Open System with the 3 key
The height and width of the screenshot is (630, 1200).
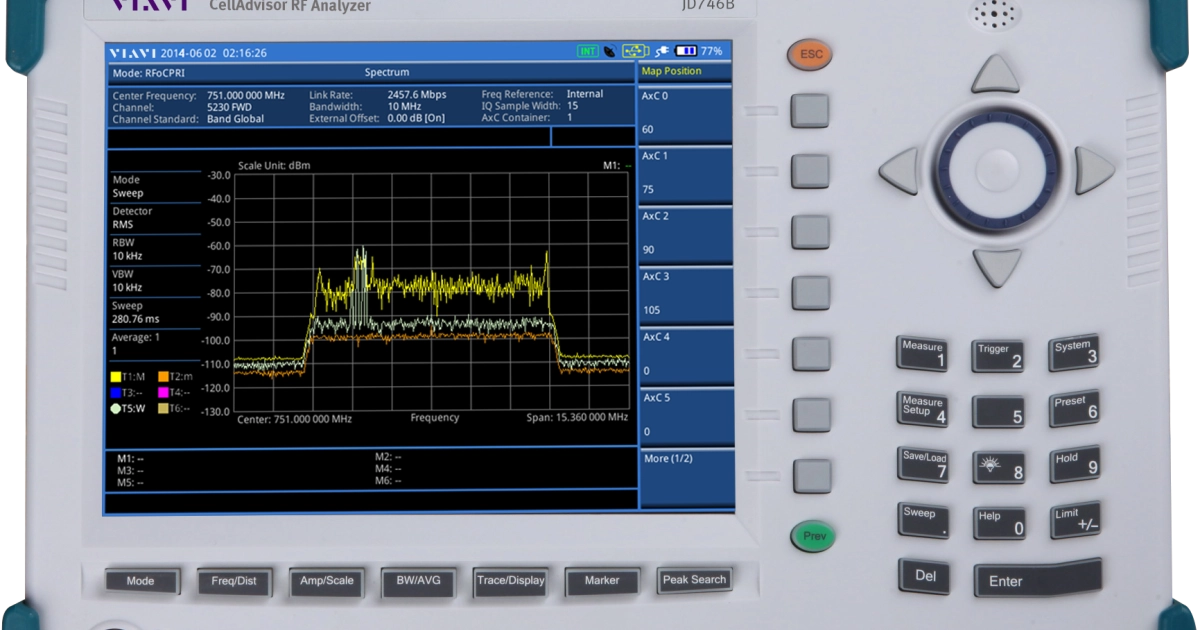1075,352
